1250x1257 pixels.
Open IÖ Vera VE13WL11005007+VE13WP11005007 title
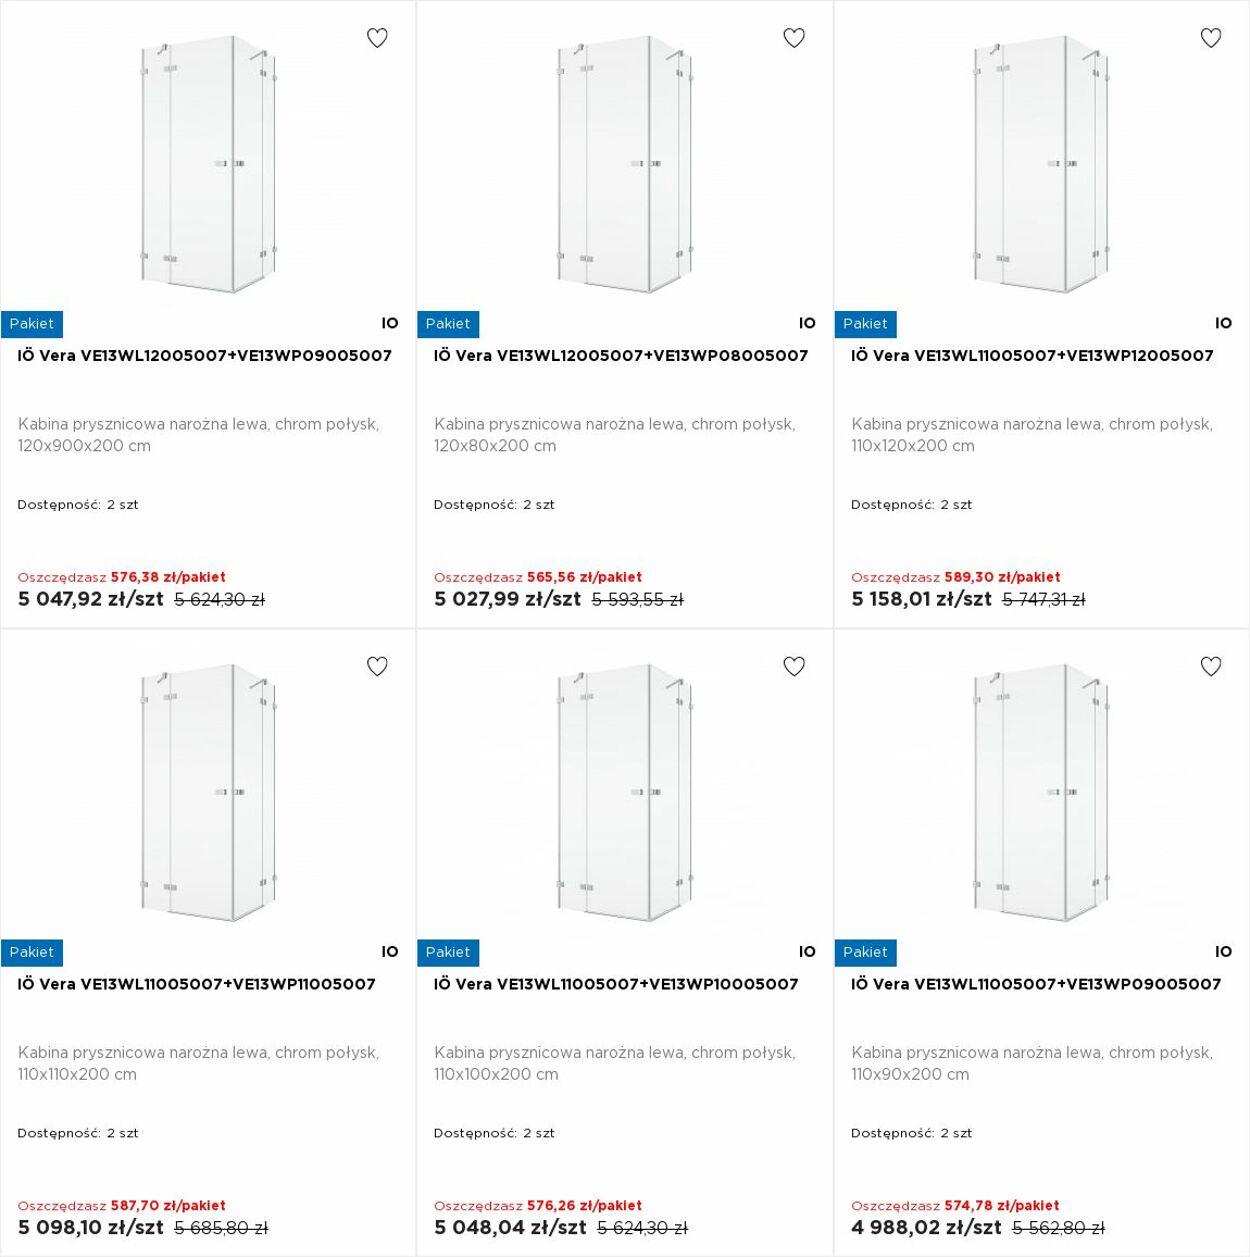pyautogui.click(x=197, y=984)
